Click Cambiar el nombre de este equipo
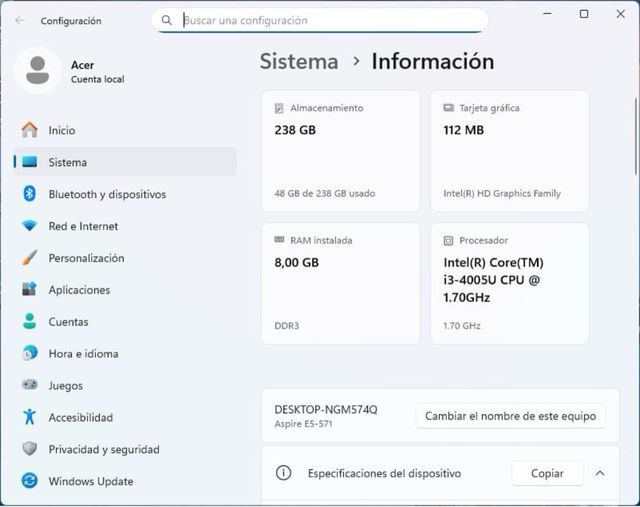This screenshot has height=507, width=640. click(x=511, y=416)
